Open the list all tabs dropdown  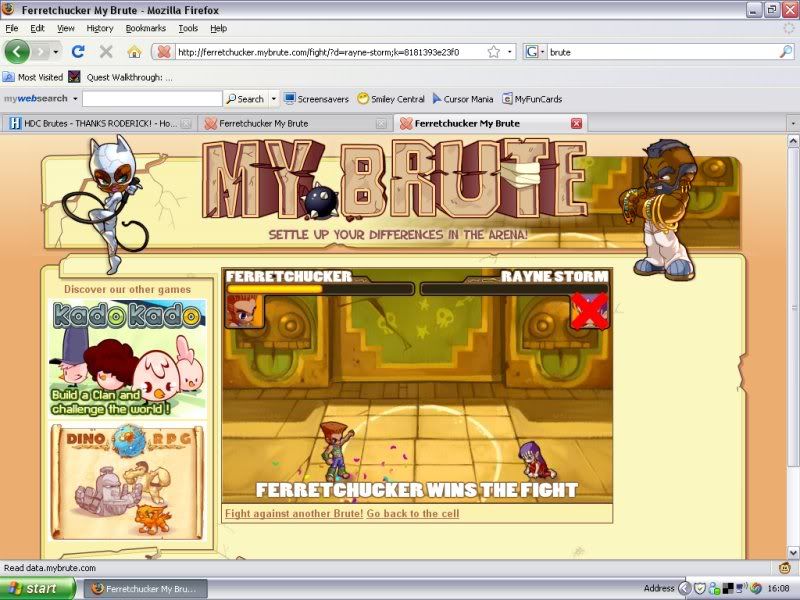point(793,123)
